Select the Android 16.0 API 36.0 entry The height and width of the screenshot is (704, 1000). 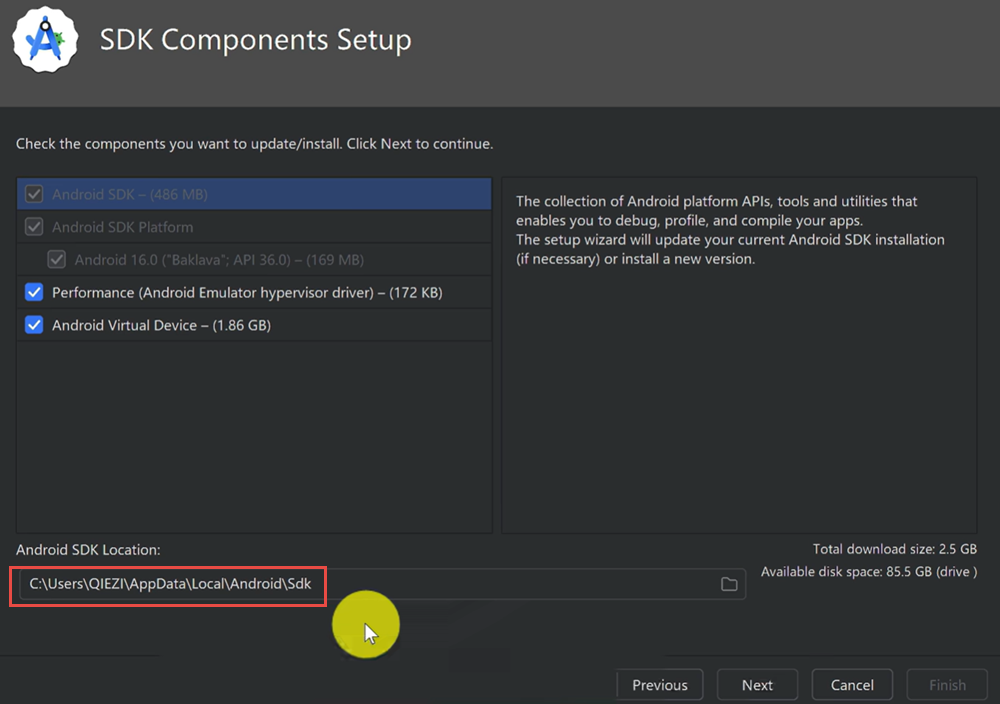[x=219, y=260]
